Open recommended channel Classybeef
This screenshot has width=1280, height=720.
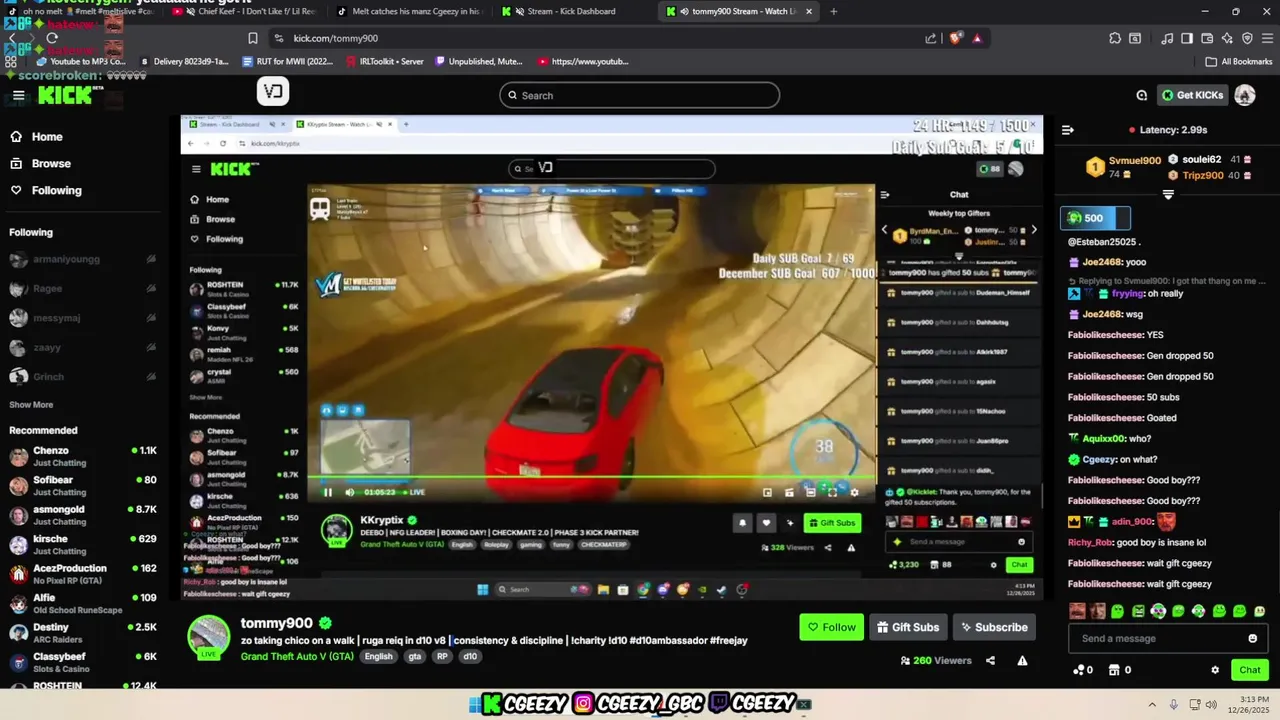pyautogui.click(x=83, y=663)
